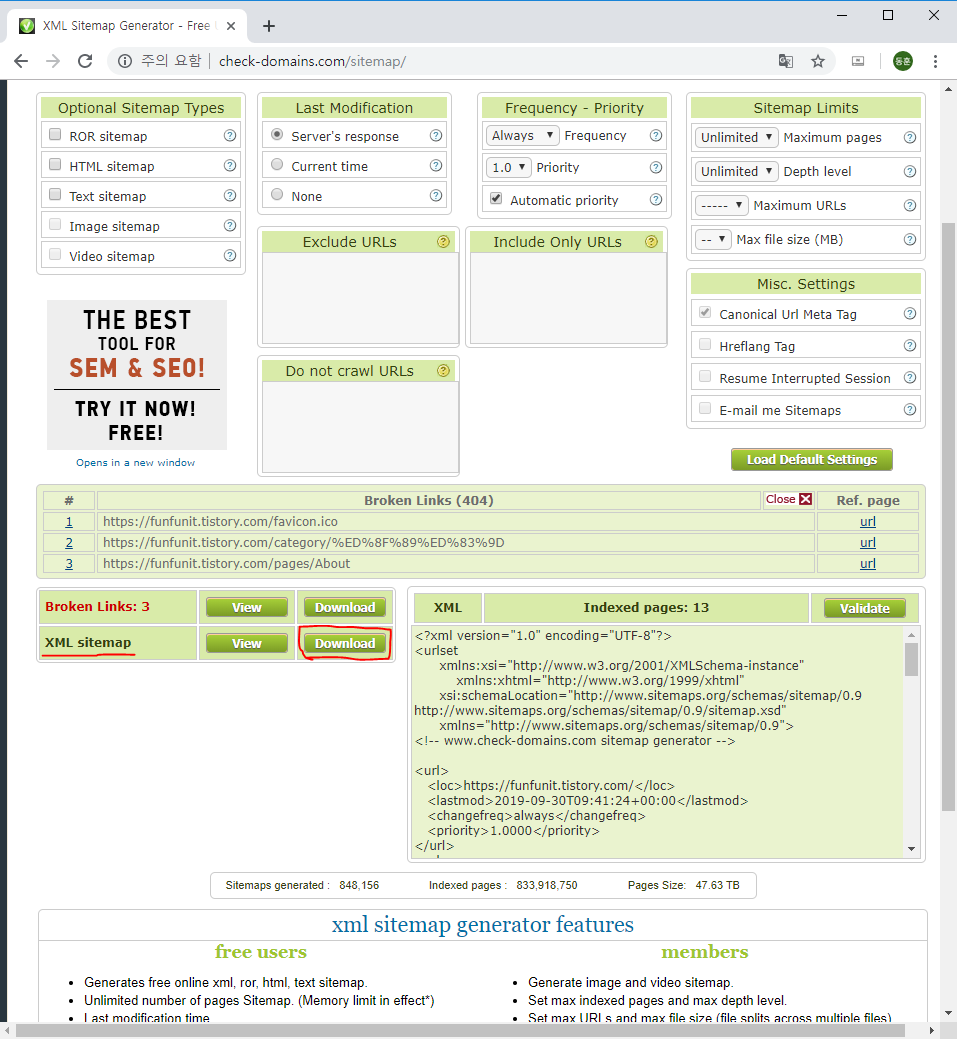Open help icon for HTML sitemap

coord(230,166)
